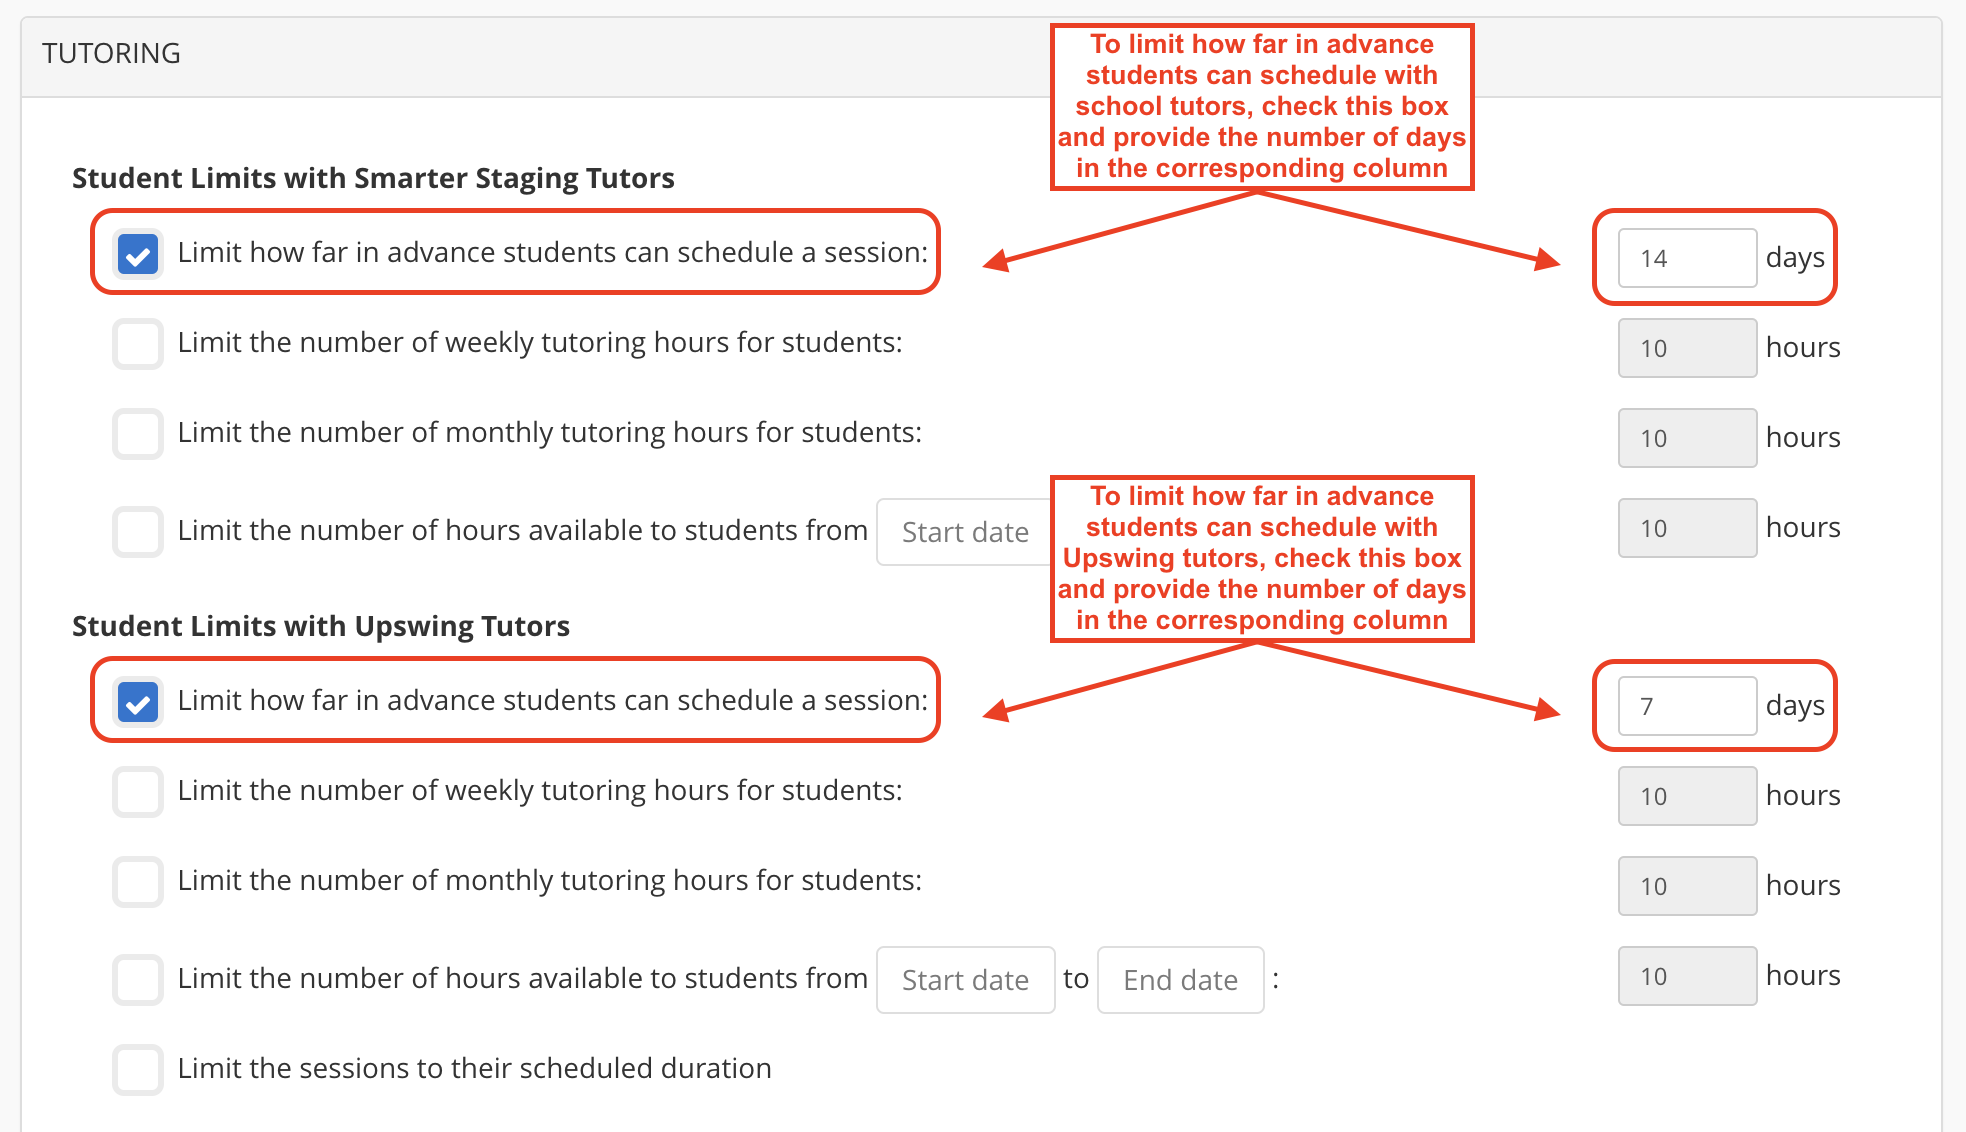This screenshot has width=1966, height=1132.
Task: Check date-range hours limit under Upswing Tutors
Action: click(138, 979)
